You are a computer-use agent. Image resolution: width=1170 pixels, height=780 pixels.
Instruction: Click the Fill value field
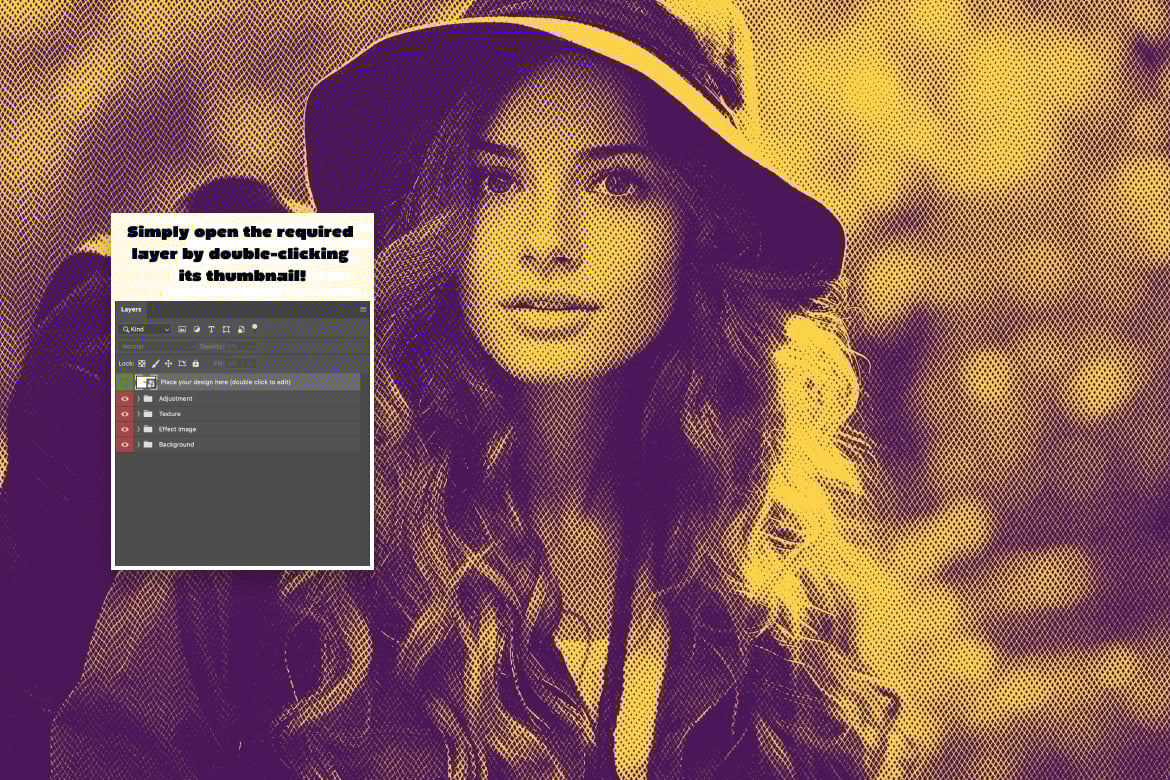tap(240, 364)
